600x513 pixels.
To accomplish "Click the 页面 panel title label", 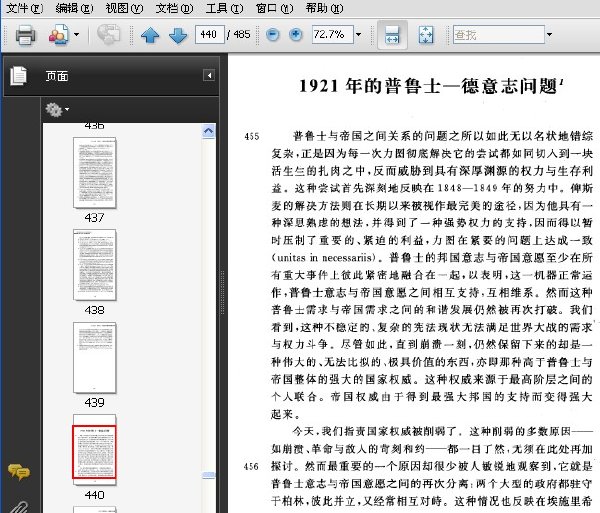I will point(57,76).
